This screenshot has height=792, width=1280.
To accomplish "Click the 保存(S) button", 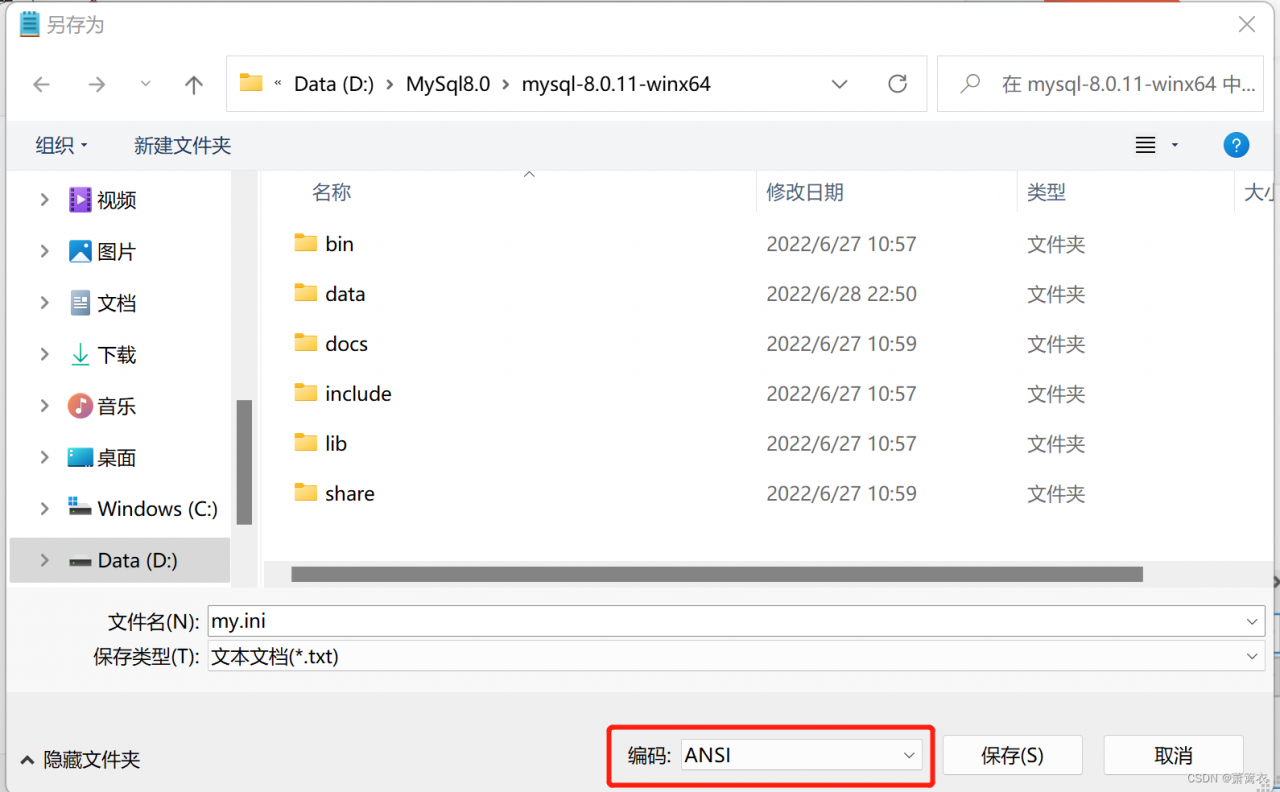I will (x=1012, y=756).
